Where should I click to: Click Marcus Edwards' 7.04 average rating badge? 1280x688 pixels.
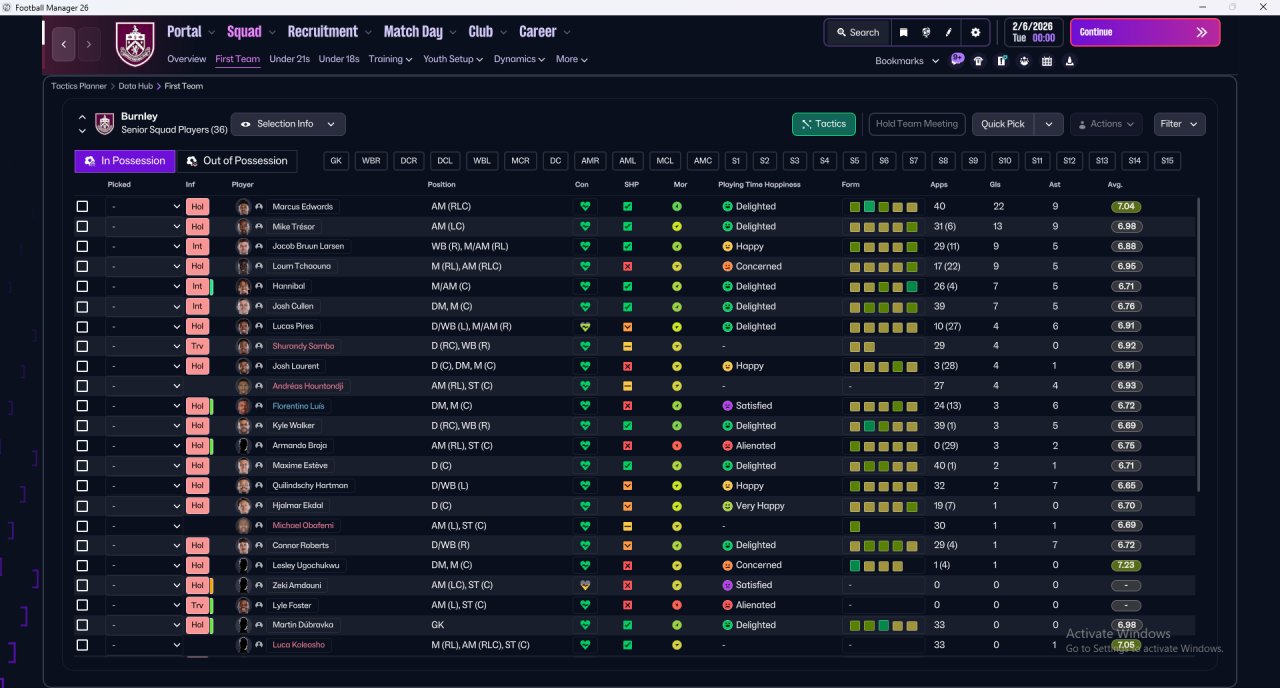(1126, 207)
